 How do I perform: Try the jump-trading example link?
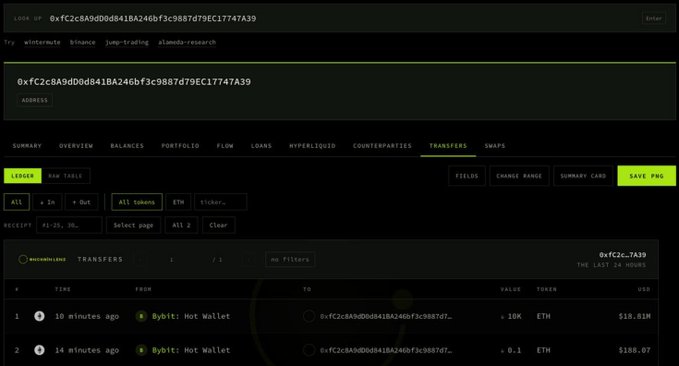point(127,42)
